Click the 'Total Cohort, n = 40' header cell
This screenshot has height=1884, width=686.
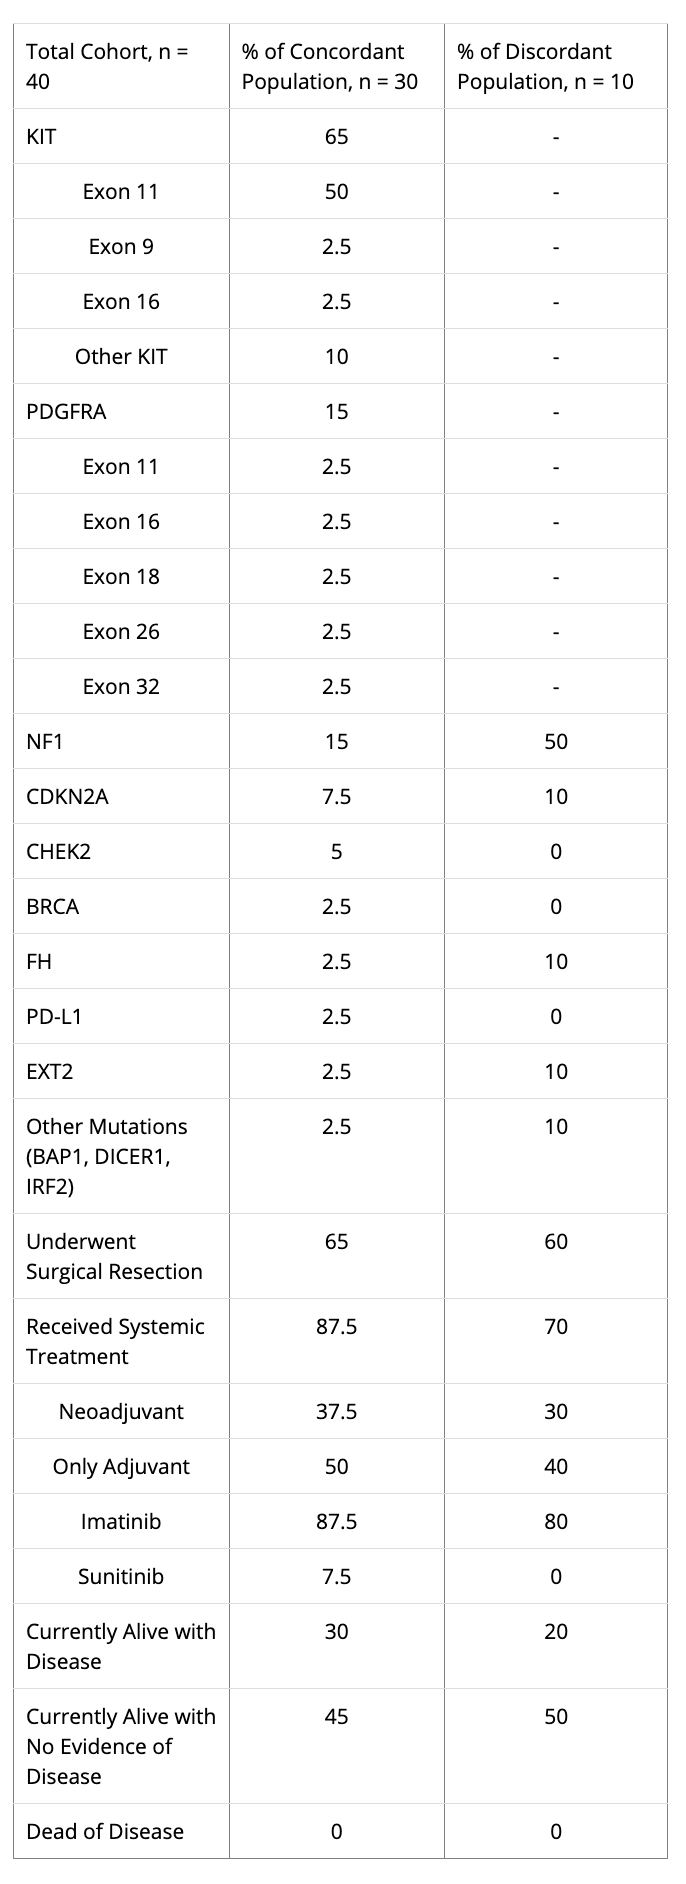[x=108, y=67]
